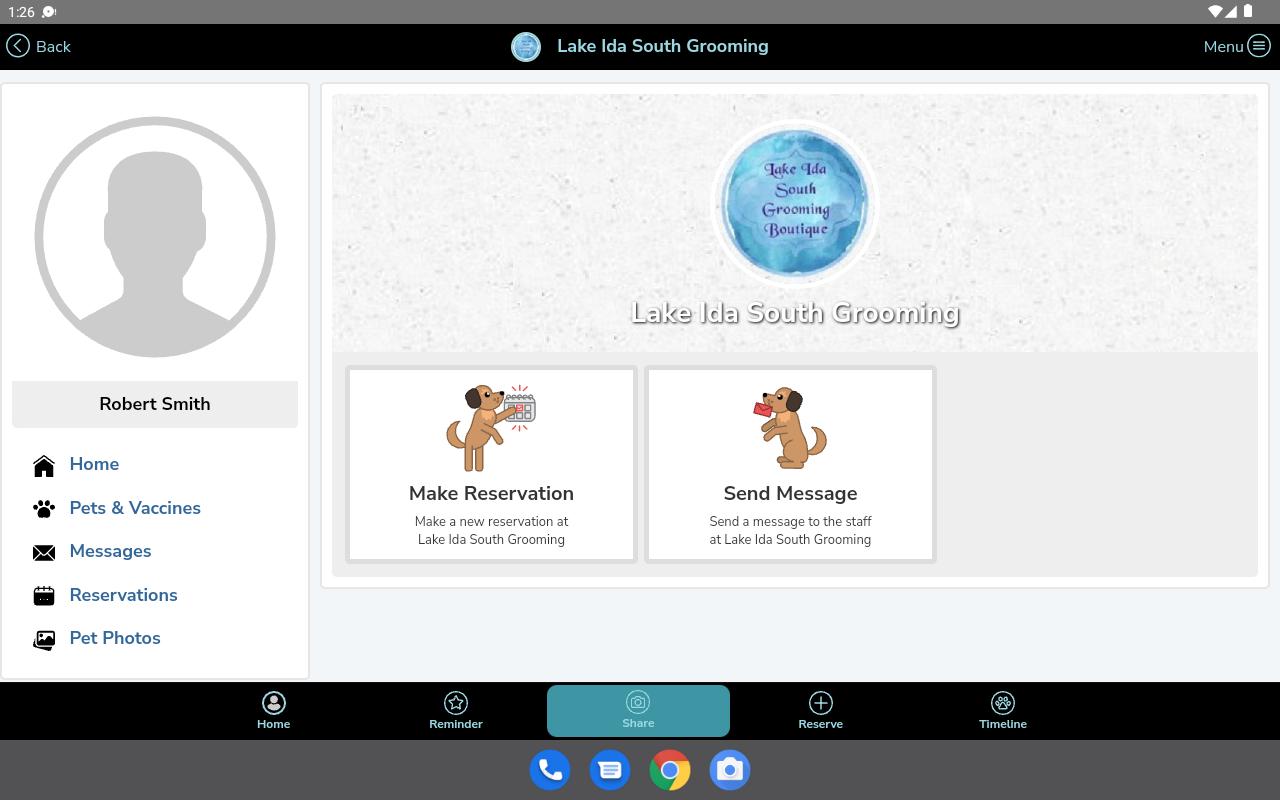Open the Timeline tab in bottom bar
1280x800 pixels.
pos(1003,711)
